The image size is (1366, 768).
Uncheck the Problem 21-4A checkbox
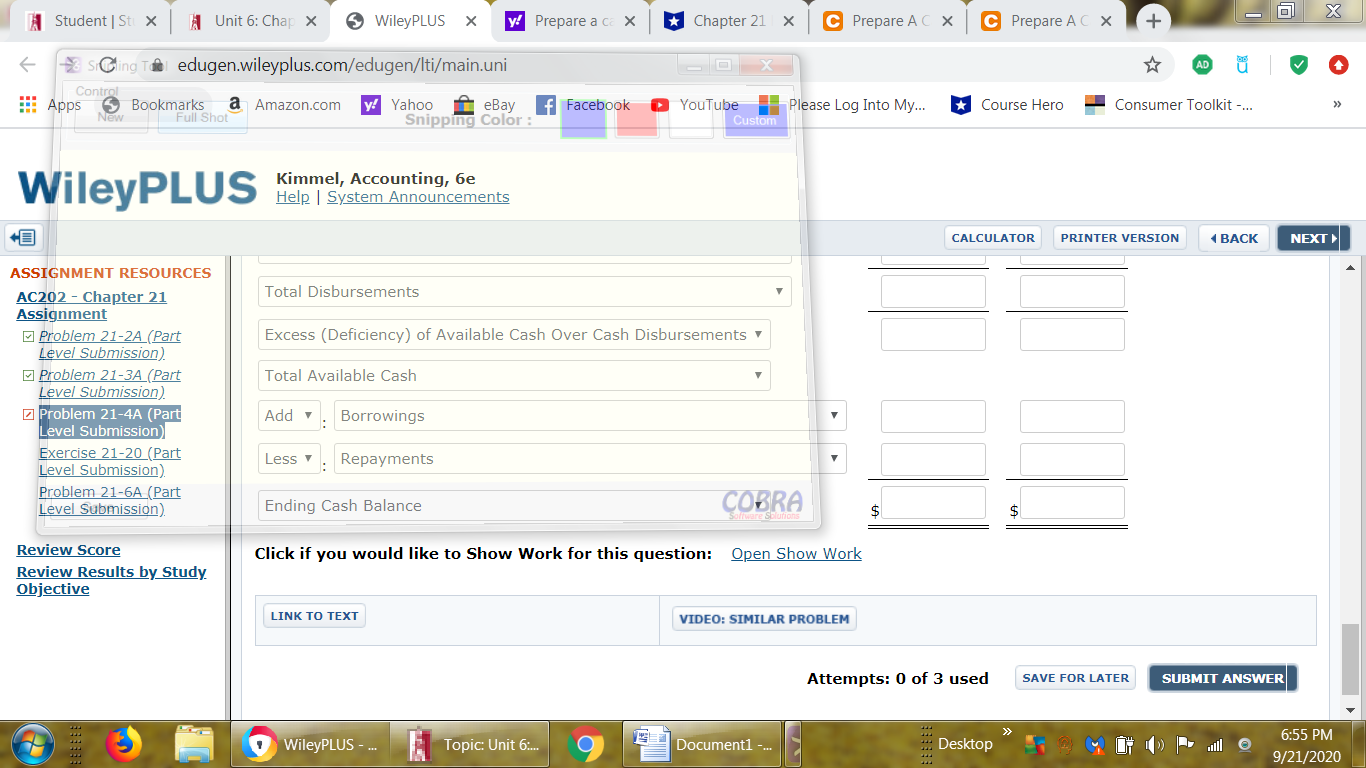(28, 414)
